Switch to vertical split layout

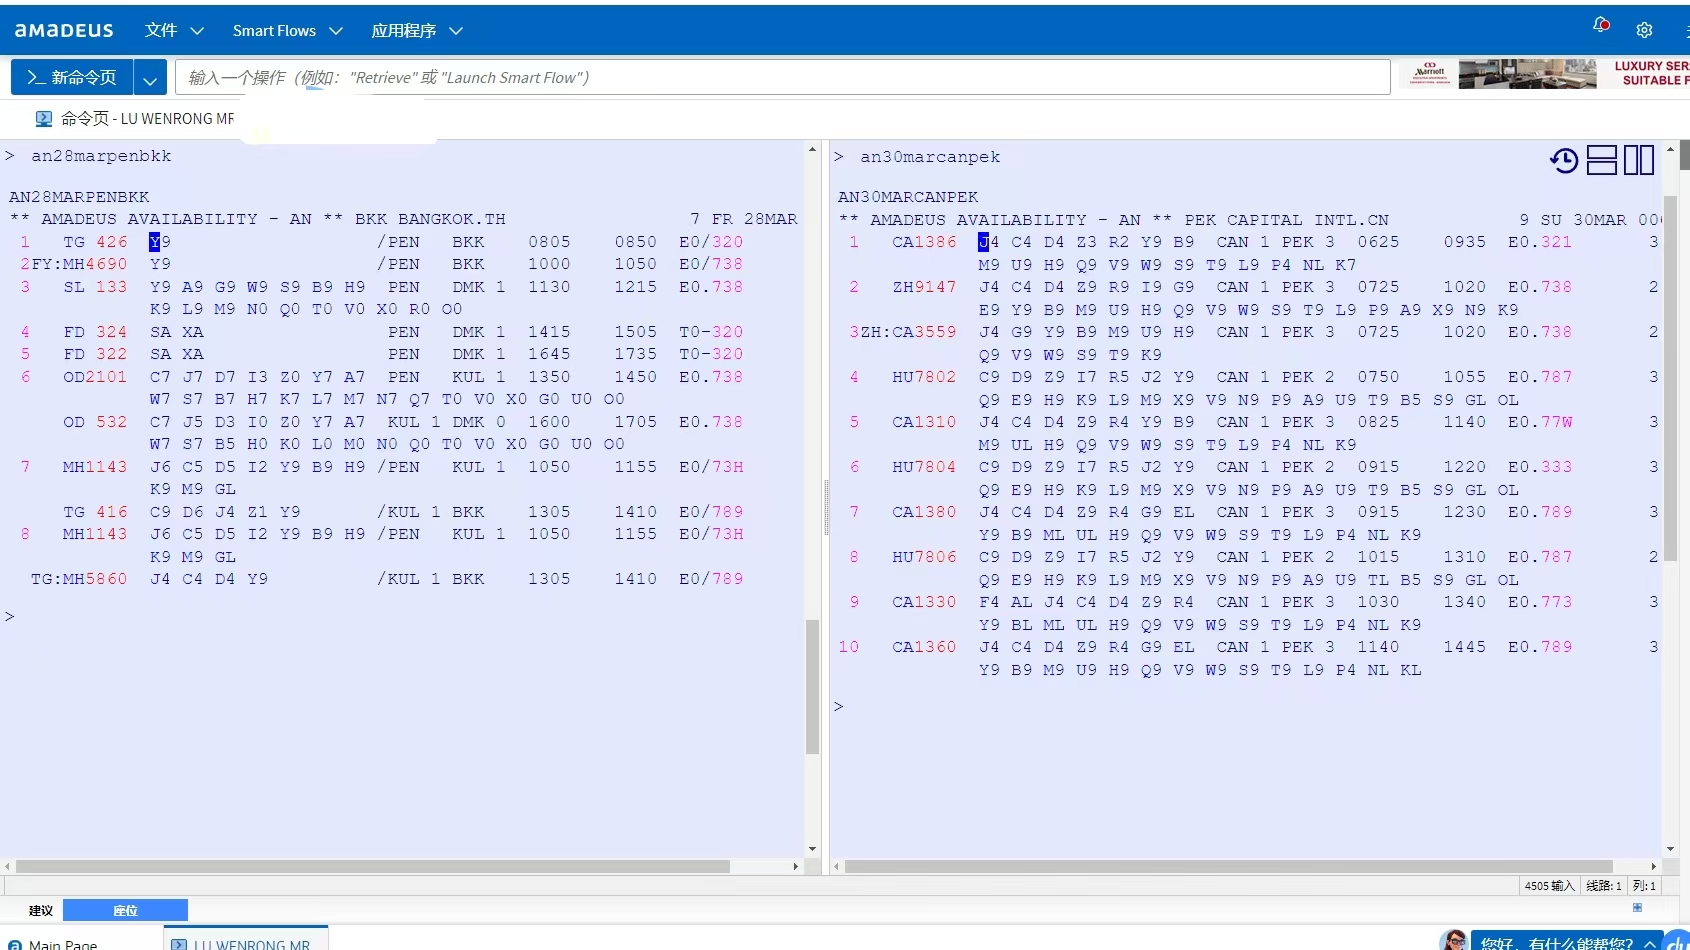1639,160
